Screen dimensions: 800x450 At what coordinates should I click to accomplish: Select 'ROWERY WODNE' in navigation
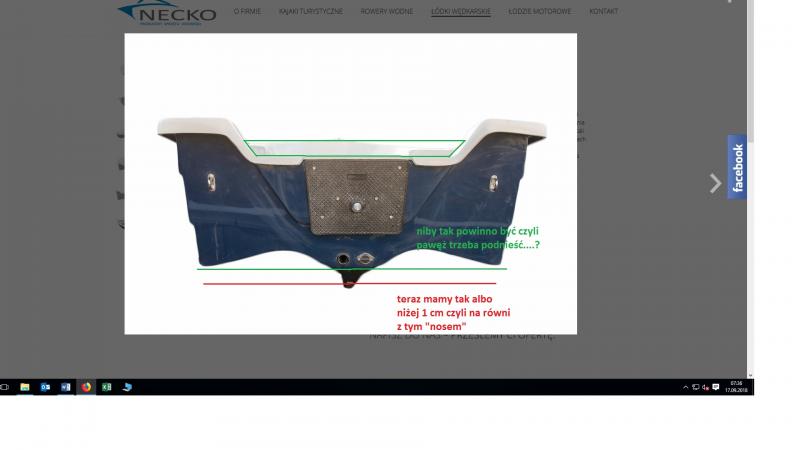click(x=385, y=12)
